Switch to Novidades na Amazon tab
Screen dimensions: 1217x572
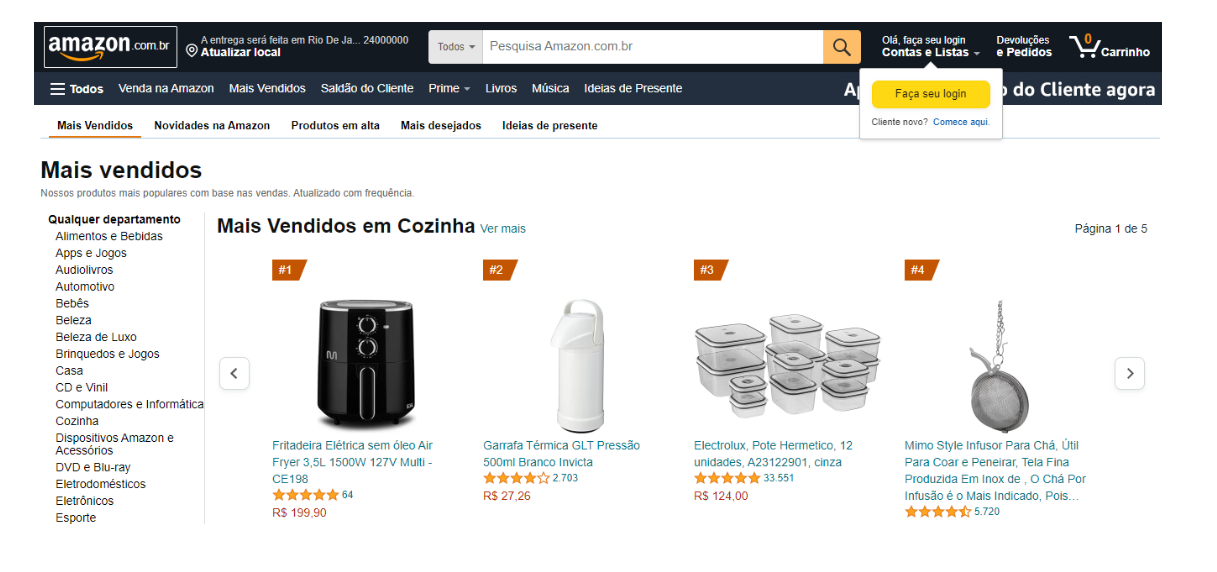tap(212, 126)
